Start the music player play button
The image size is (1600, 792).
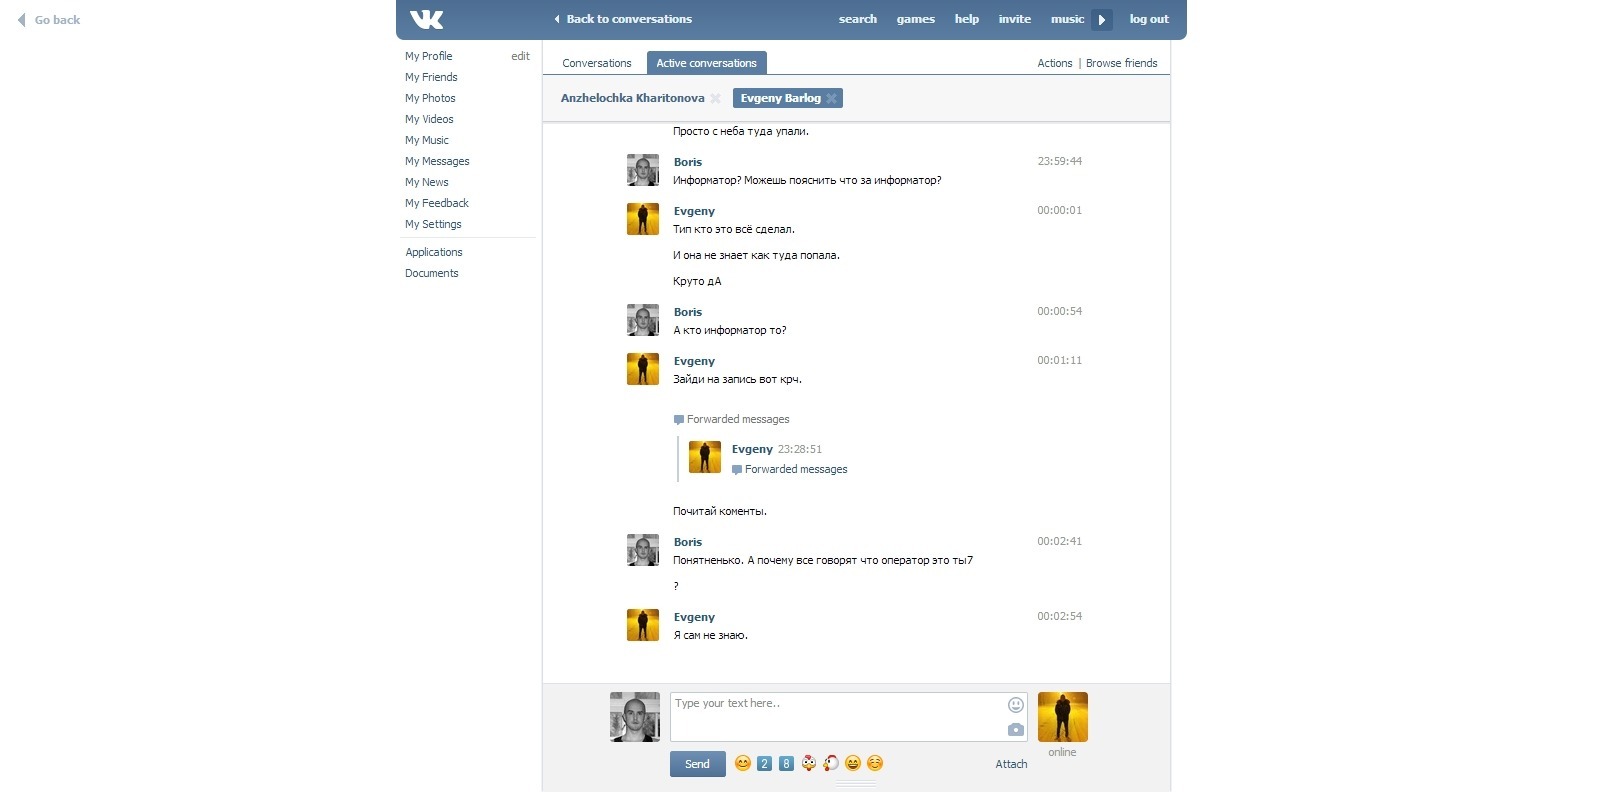(1102, 19)
